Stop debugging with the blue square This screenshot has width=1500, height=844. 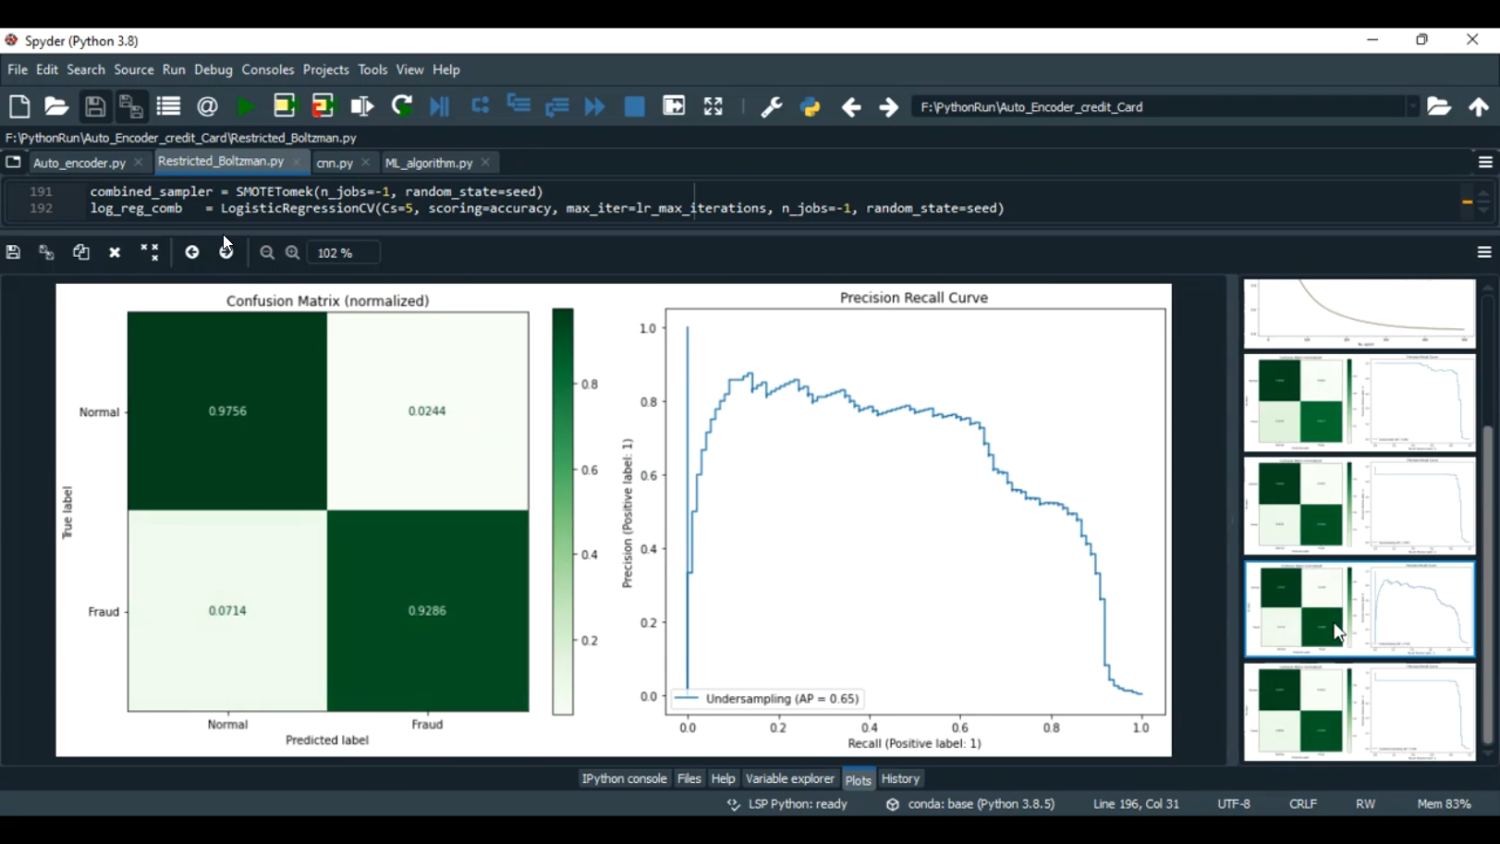pos(634,107)
